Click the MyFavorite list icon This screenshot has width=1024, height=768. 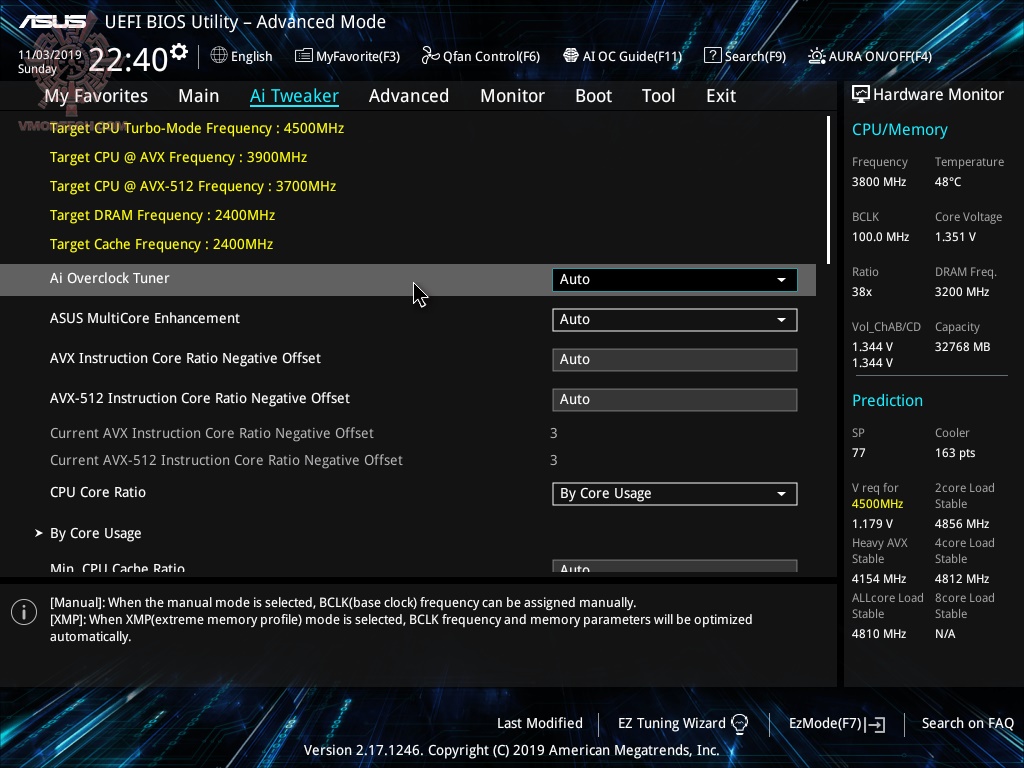pyautogui.click(x=304, y=56)
